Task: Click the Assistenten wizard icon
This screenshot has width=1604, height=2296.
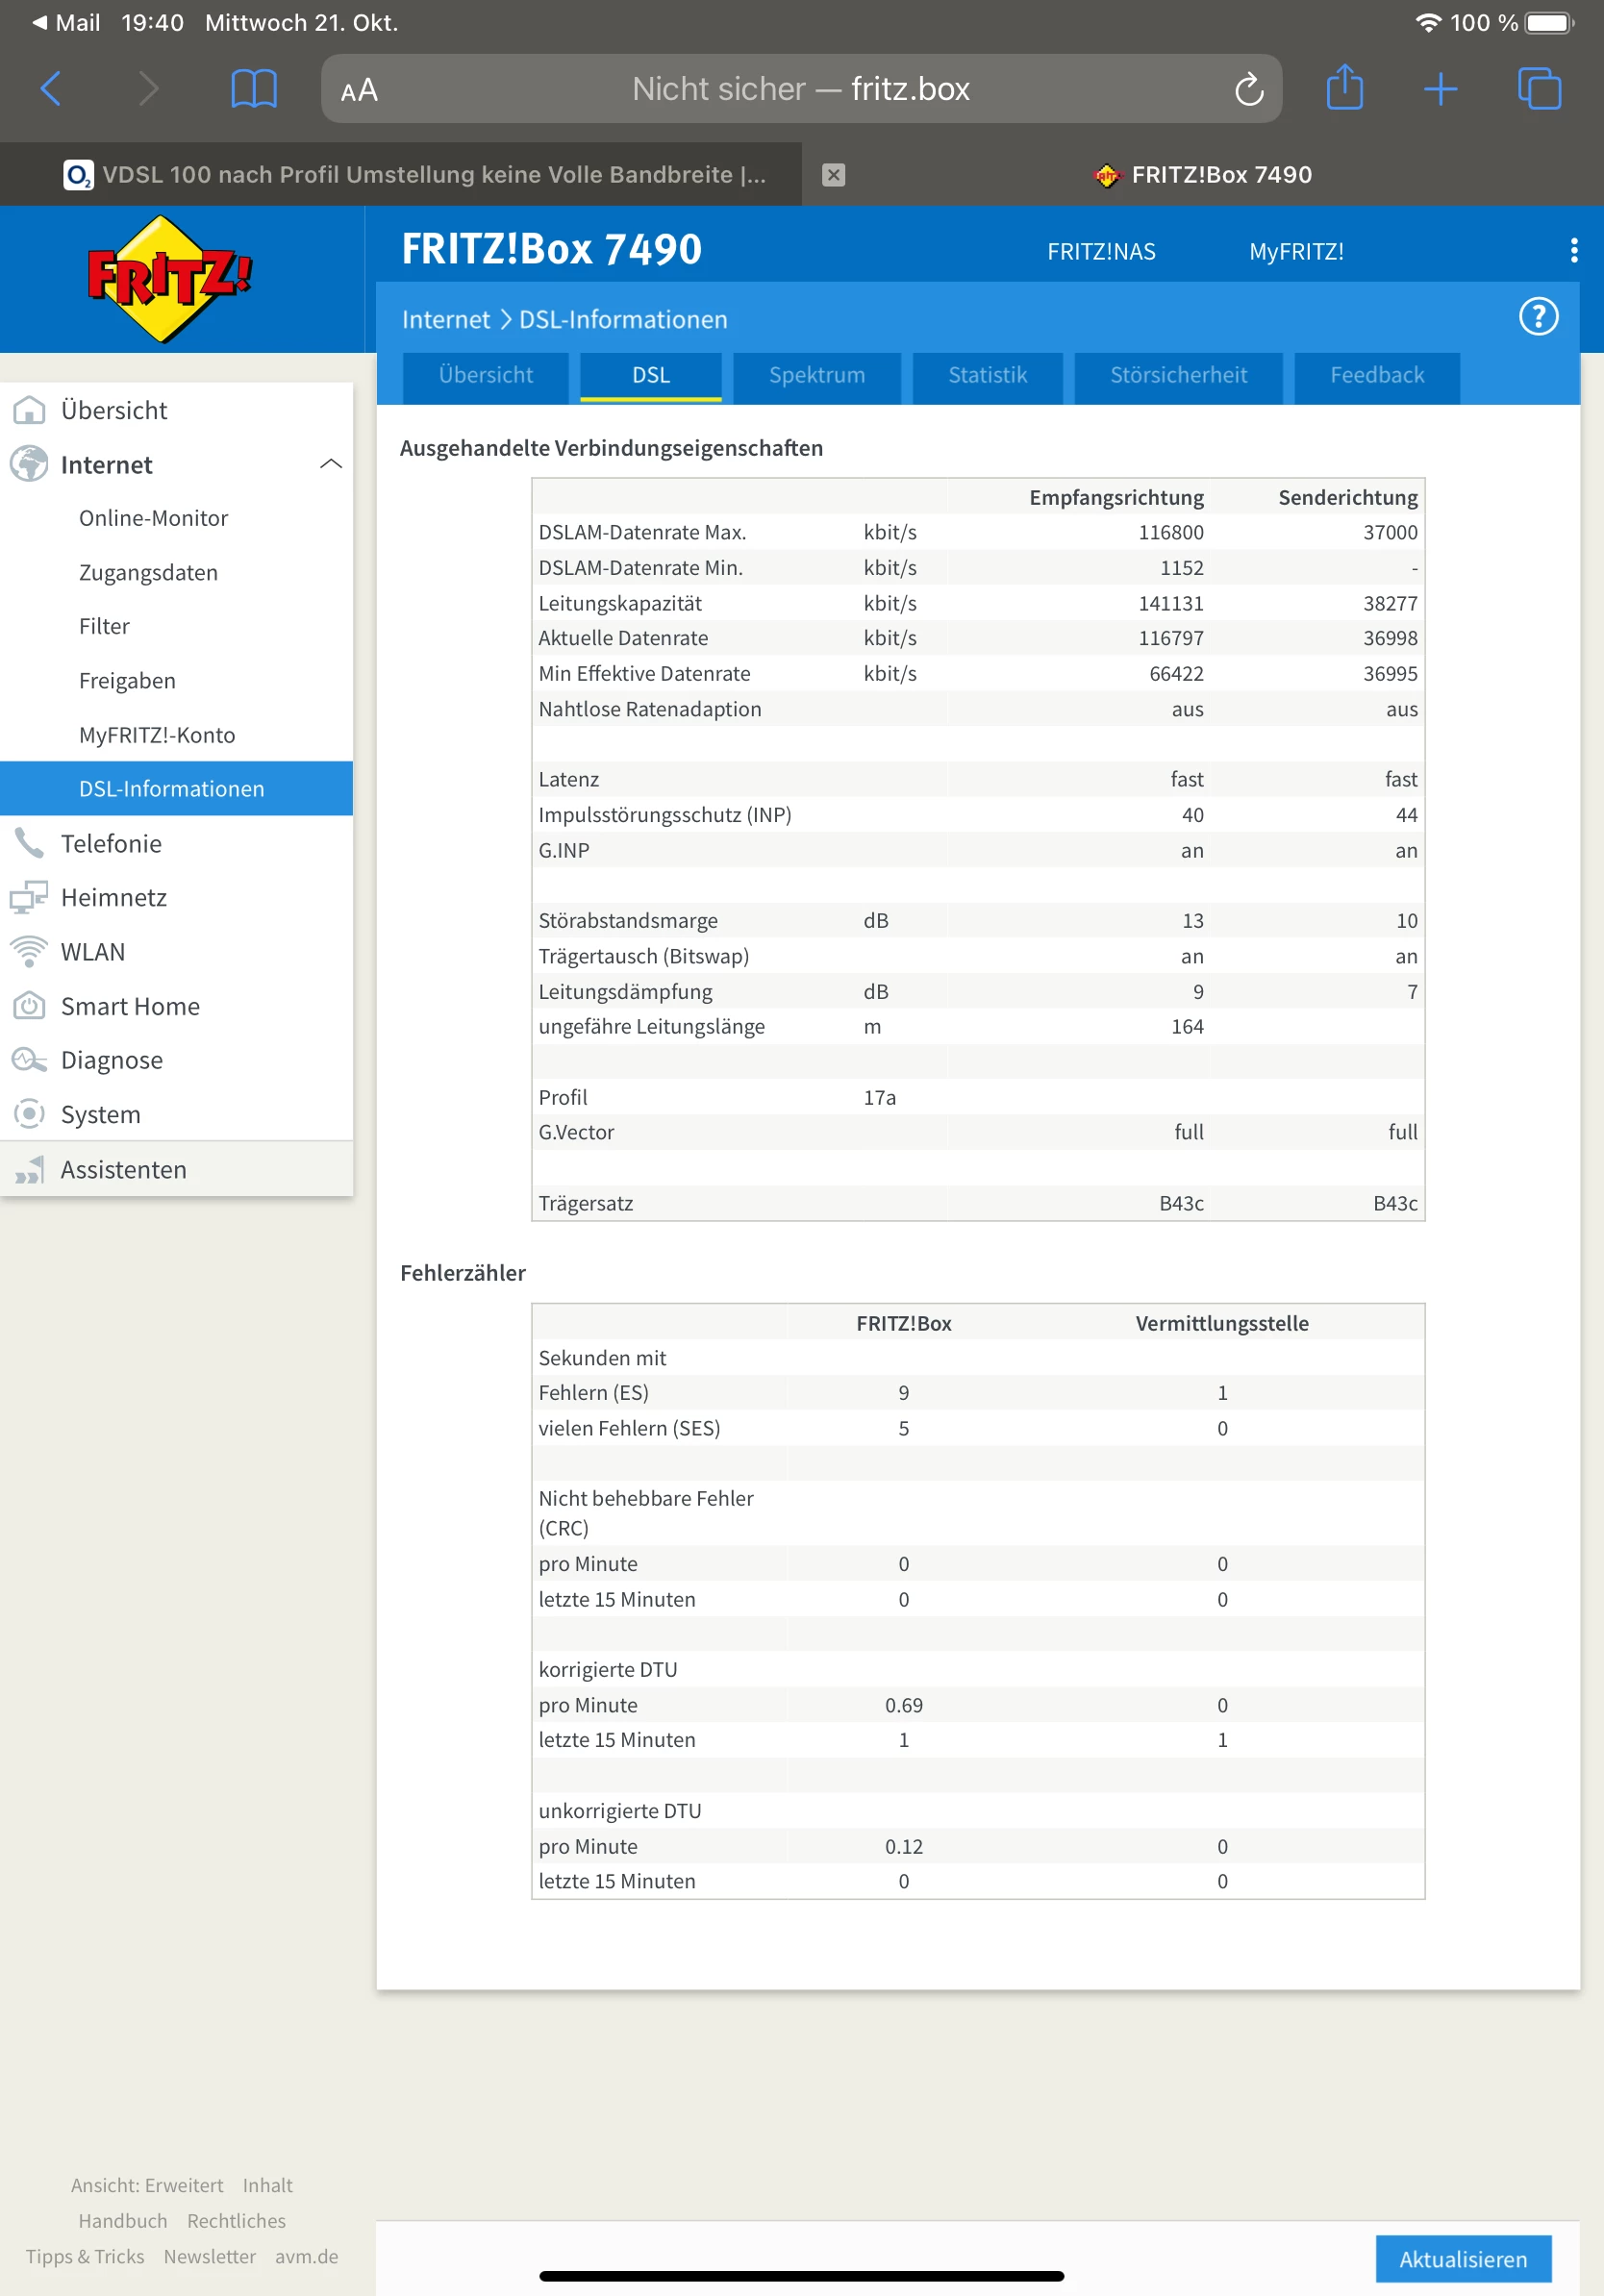Action: tap(29, 1169)
